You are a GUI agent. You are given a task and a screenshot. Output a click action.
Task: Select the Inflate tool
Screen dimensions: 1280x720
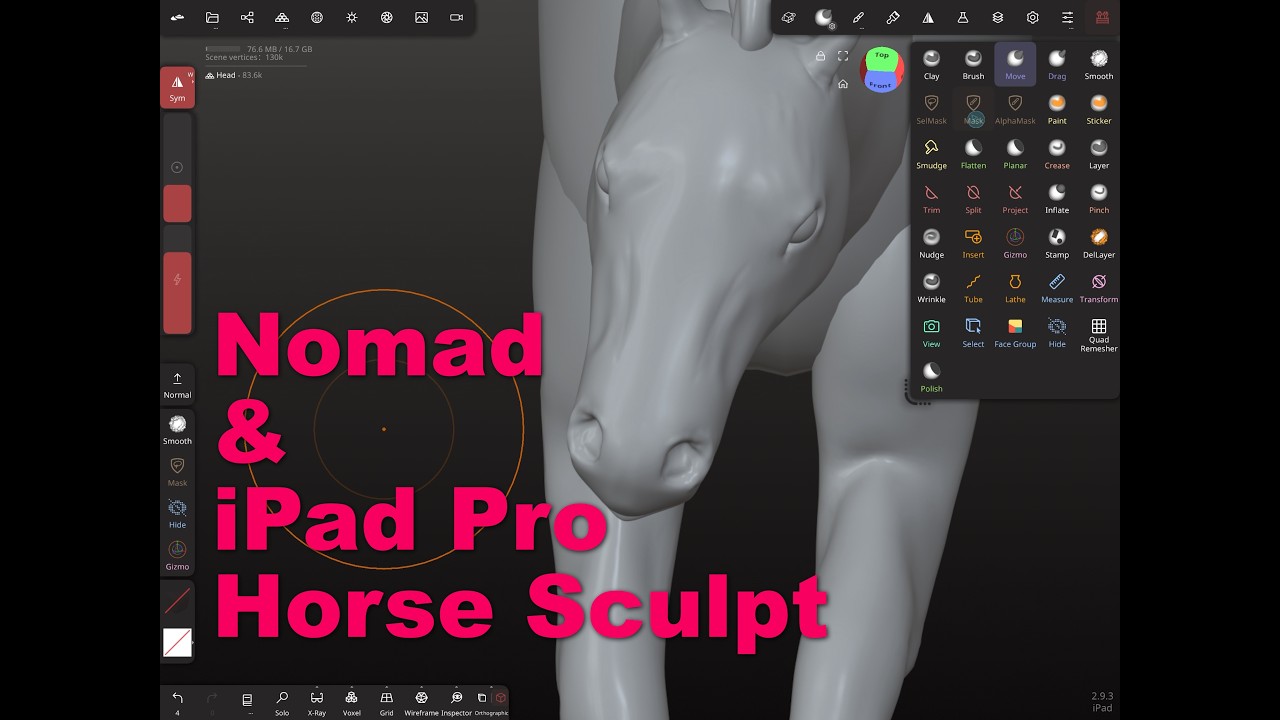1057,199
